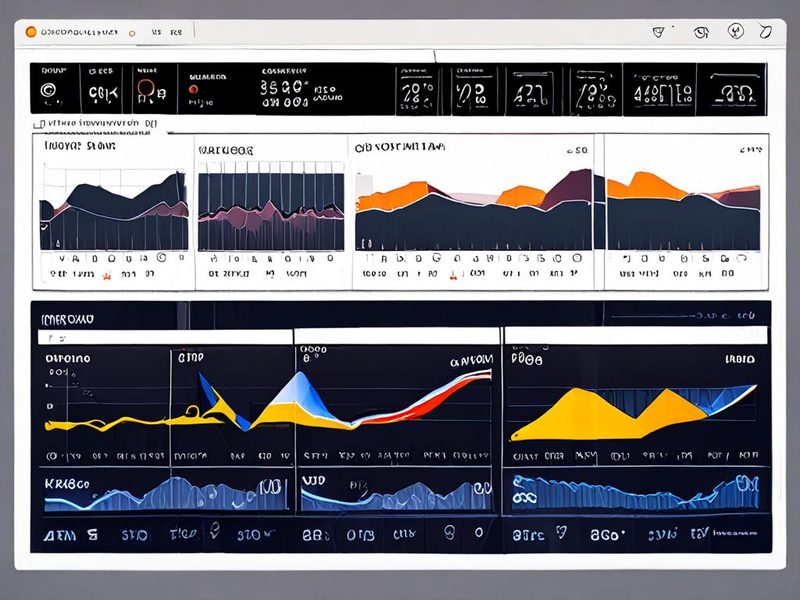Image resolution: width=800 pixels, height=600 pixels.
Task: Click the bottom-left blue mini area chart
Action: click(x=166, y=494)
